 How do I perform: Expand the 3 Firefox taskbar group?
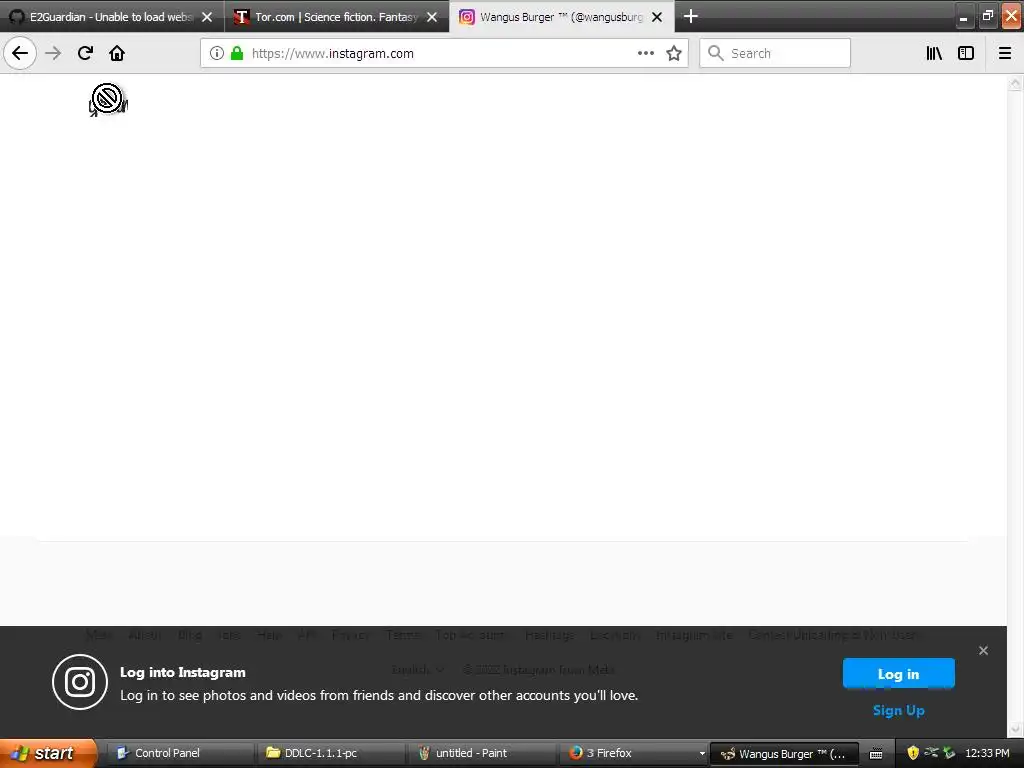(633, 753)
